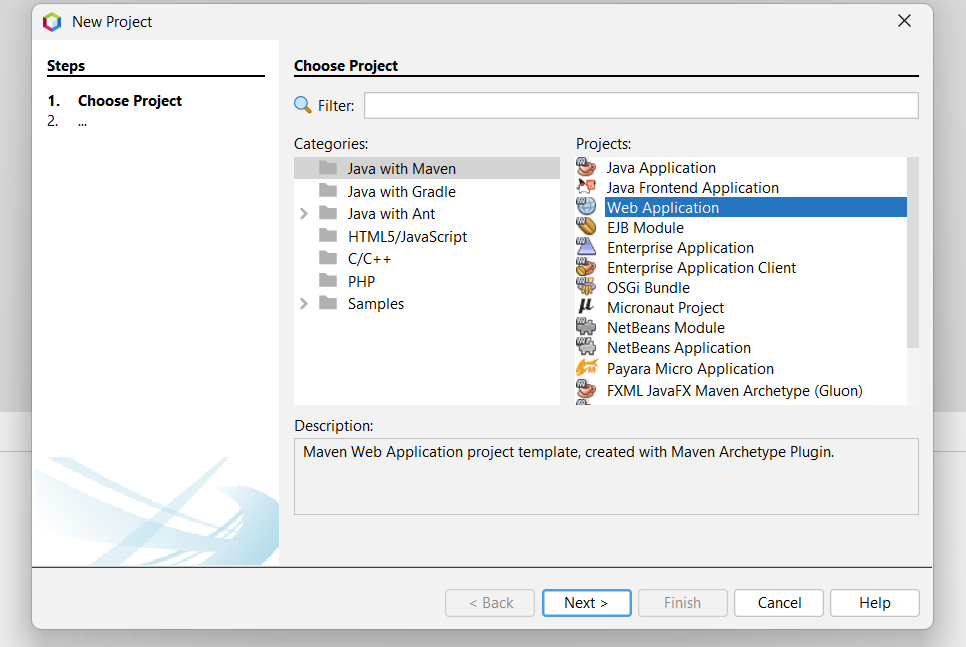Select Micronaut Project type

[665, 307]
